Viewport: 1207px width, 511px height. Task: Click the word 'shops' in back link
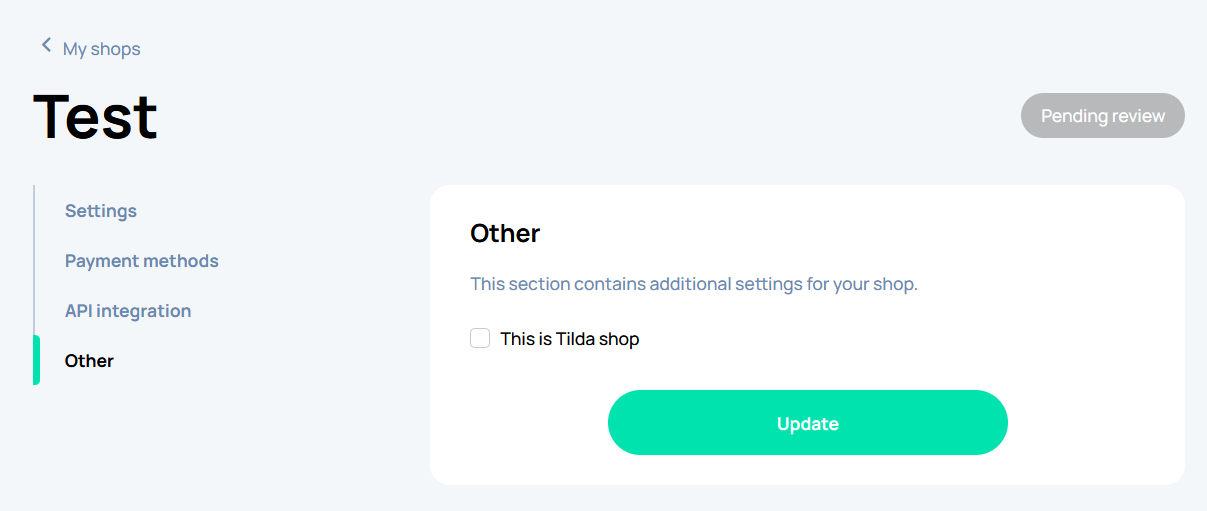pos(117,49)
